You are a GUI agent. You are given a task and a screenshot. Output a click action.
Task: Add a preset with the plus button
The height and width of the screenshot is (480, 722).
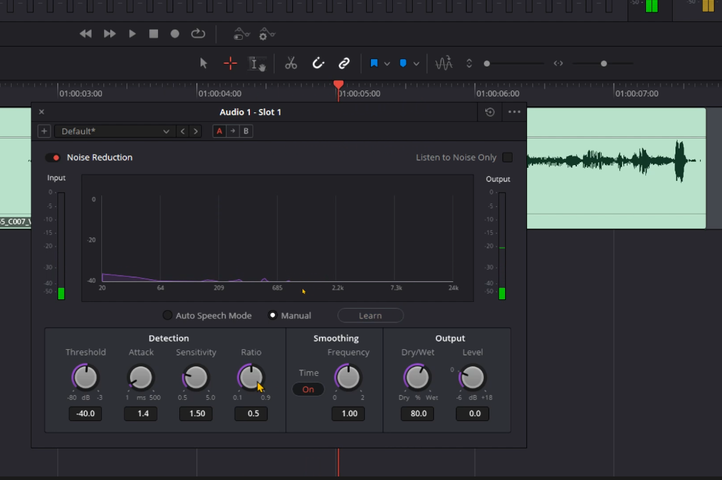click(x=44, y=131)
